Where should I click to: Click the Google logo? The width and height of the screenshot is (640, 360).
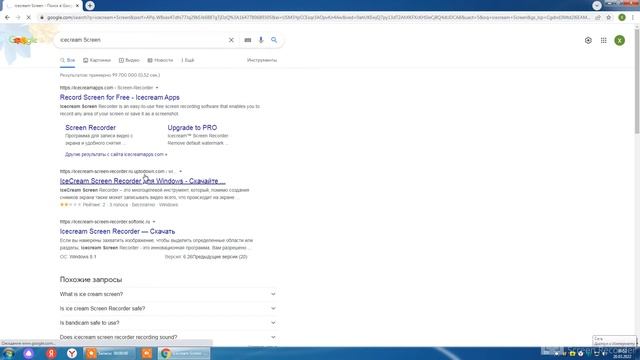[23, 40]
